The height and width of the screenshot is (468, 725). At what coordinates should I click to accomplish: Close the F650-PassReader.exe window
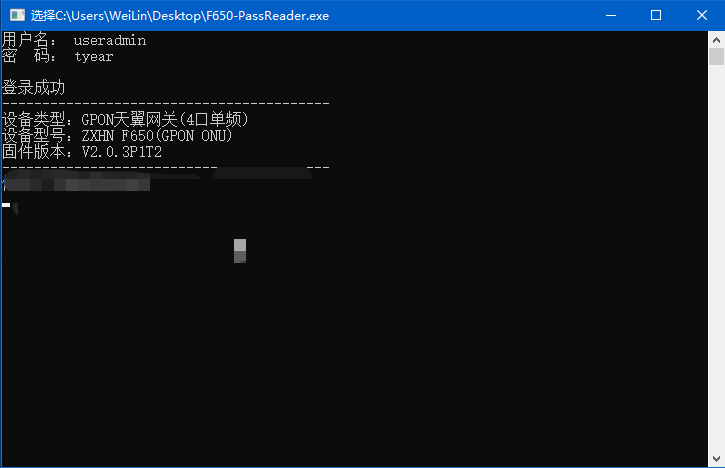pyautogui.click(x=701, y=15)
